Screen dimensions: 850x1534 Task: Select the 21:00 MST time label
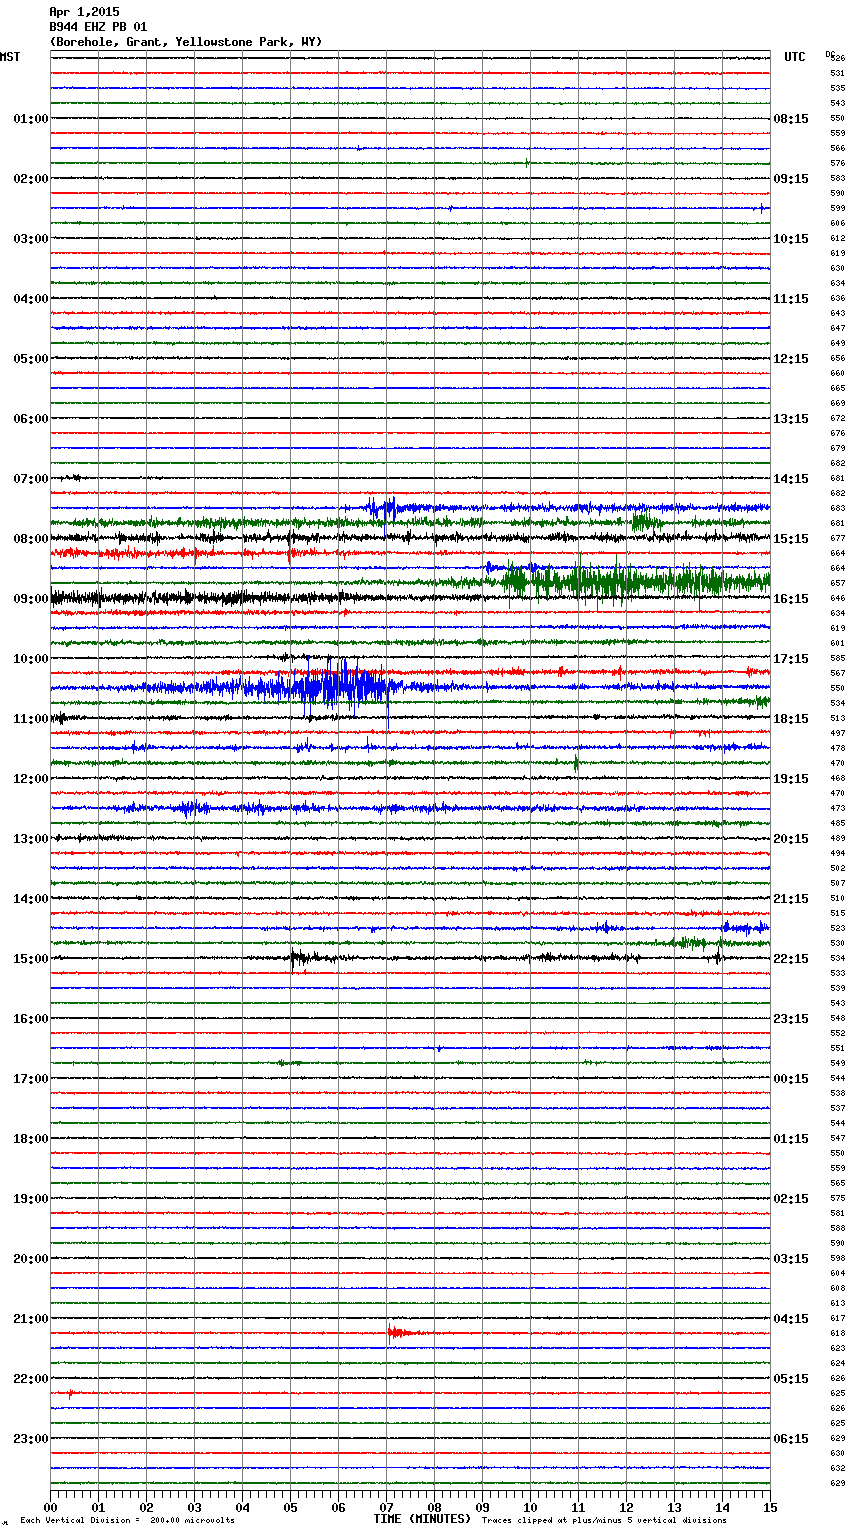click(x=31, y=1319)
